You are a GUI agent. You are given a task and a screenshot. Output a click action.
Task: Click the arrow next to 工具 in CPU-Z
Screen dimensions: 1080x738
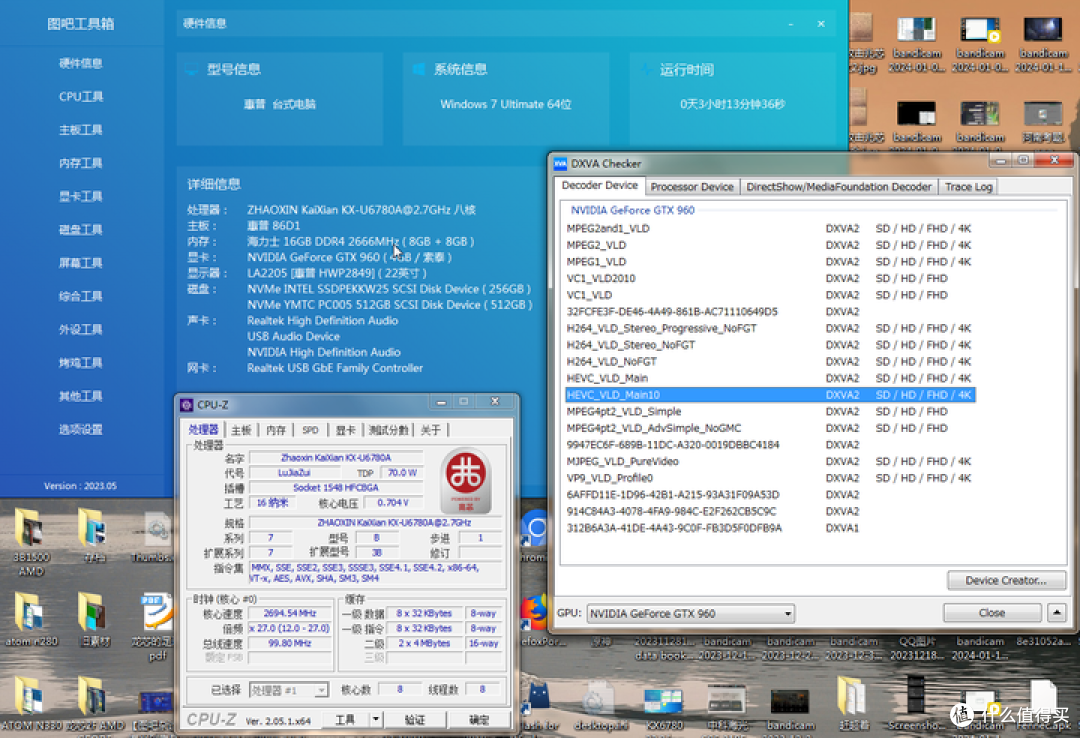[375, 719]
